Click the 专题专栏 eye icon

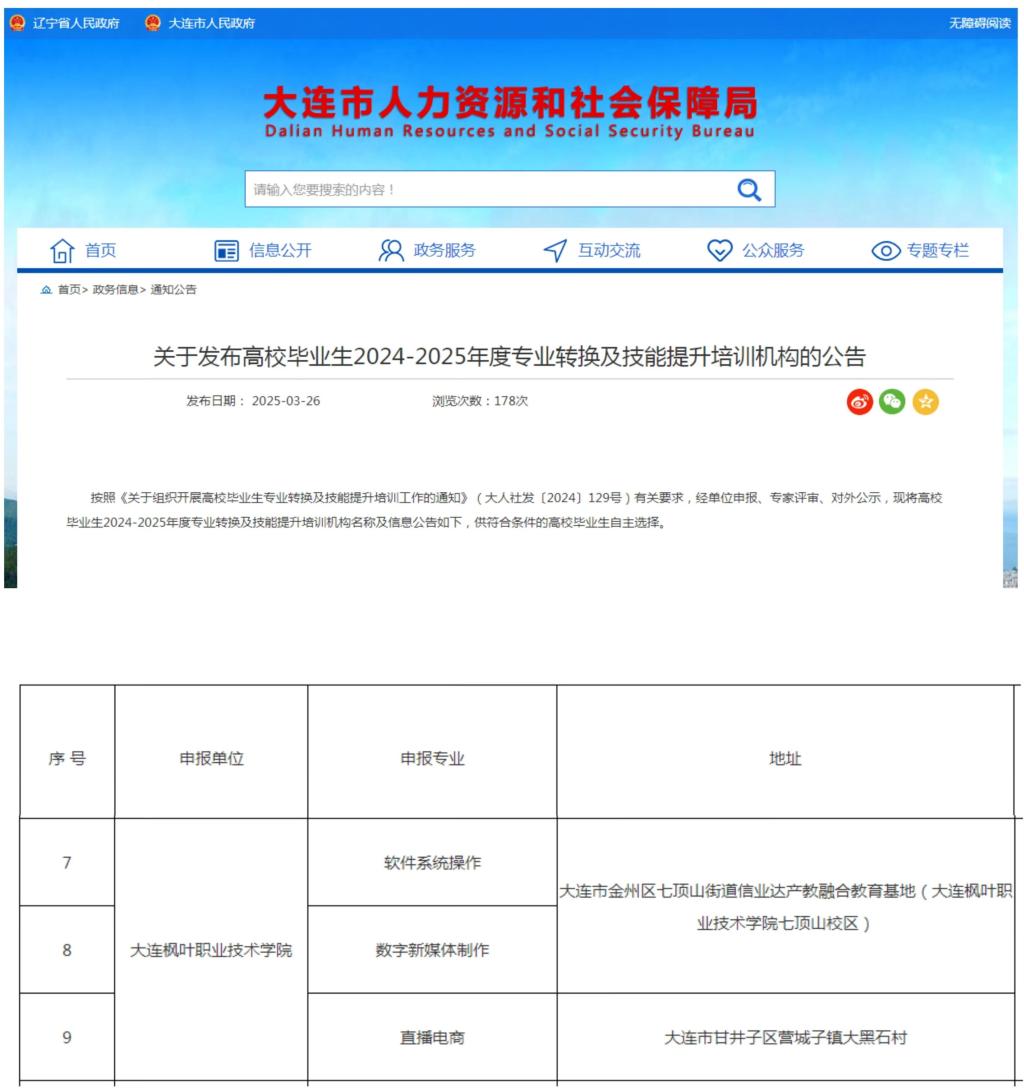coord(885,251)
